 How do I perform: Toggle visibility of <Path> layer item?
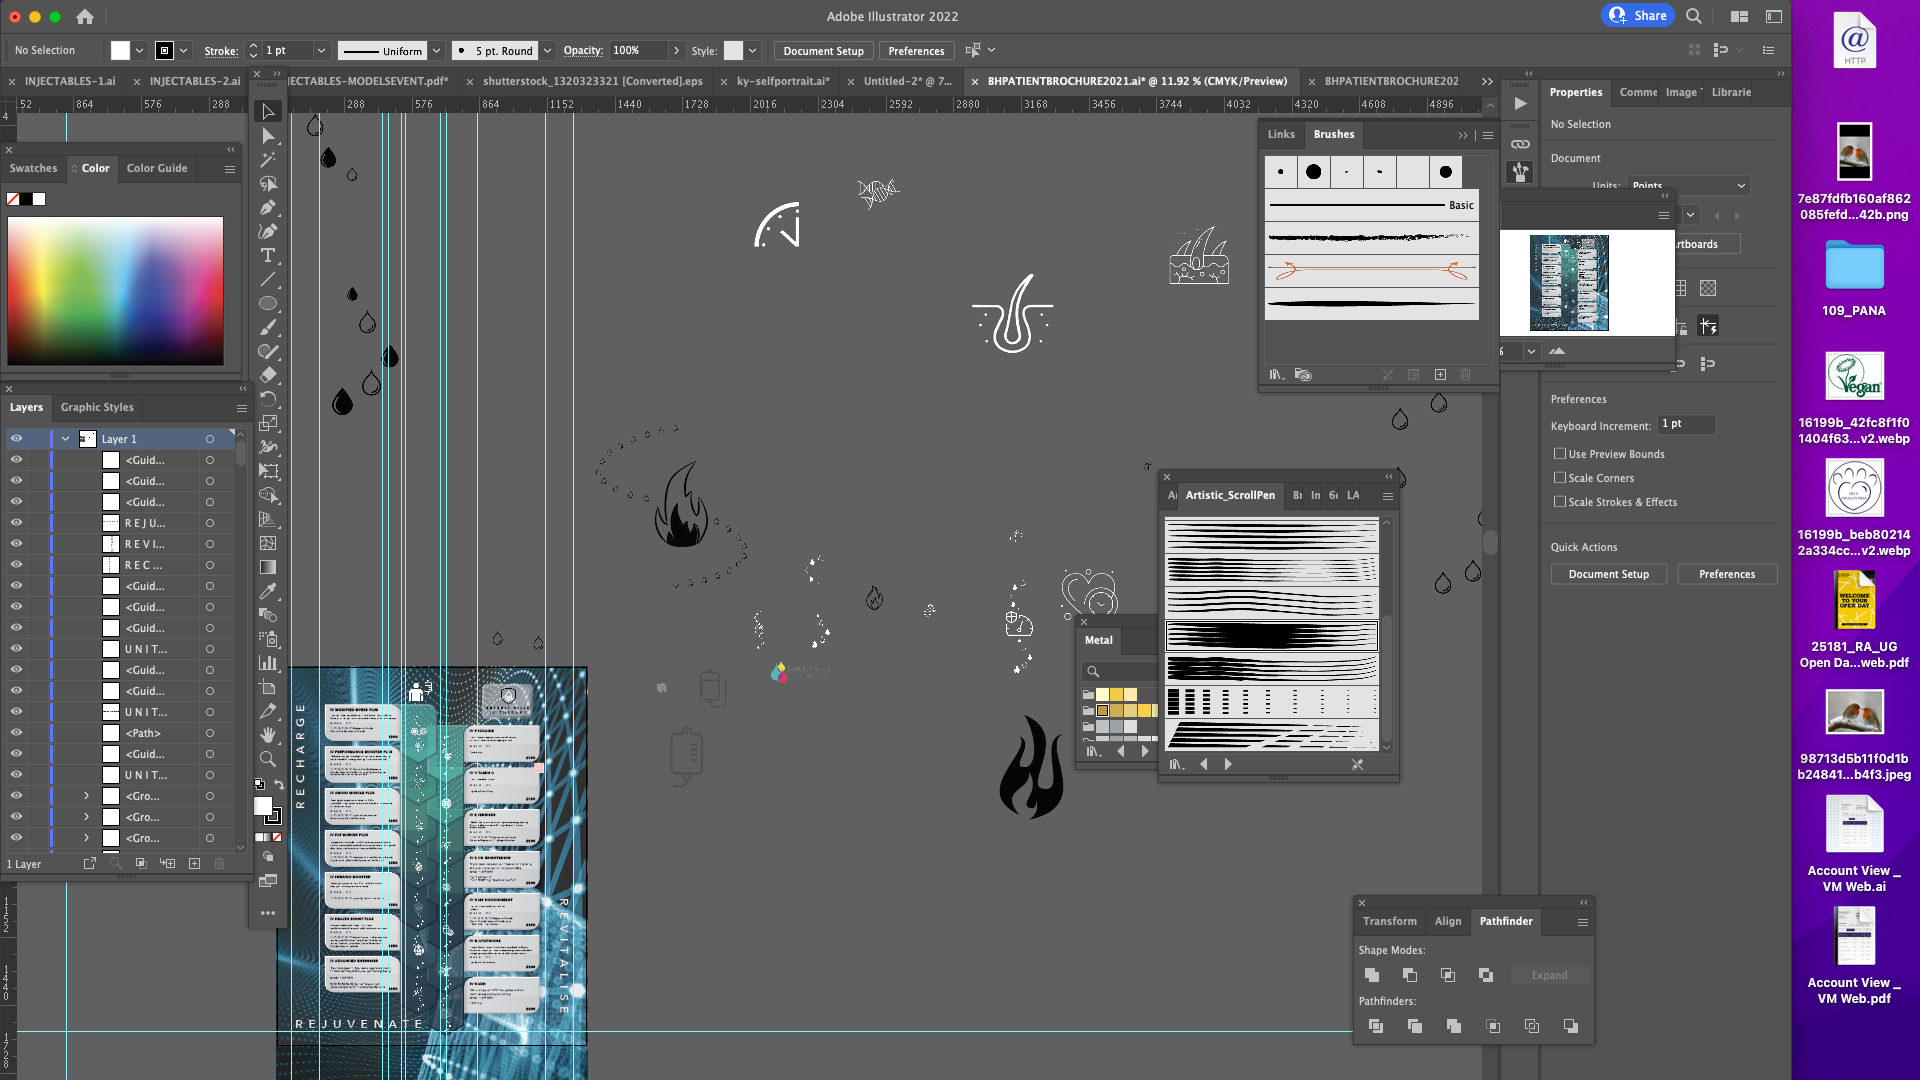pos(16,733)
